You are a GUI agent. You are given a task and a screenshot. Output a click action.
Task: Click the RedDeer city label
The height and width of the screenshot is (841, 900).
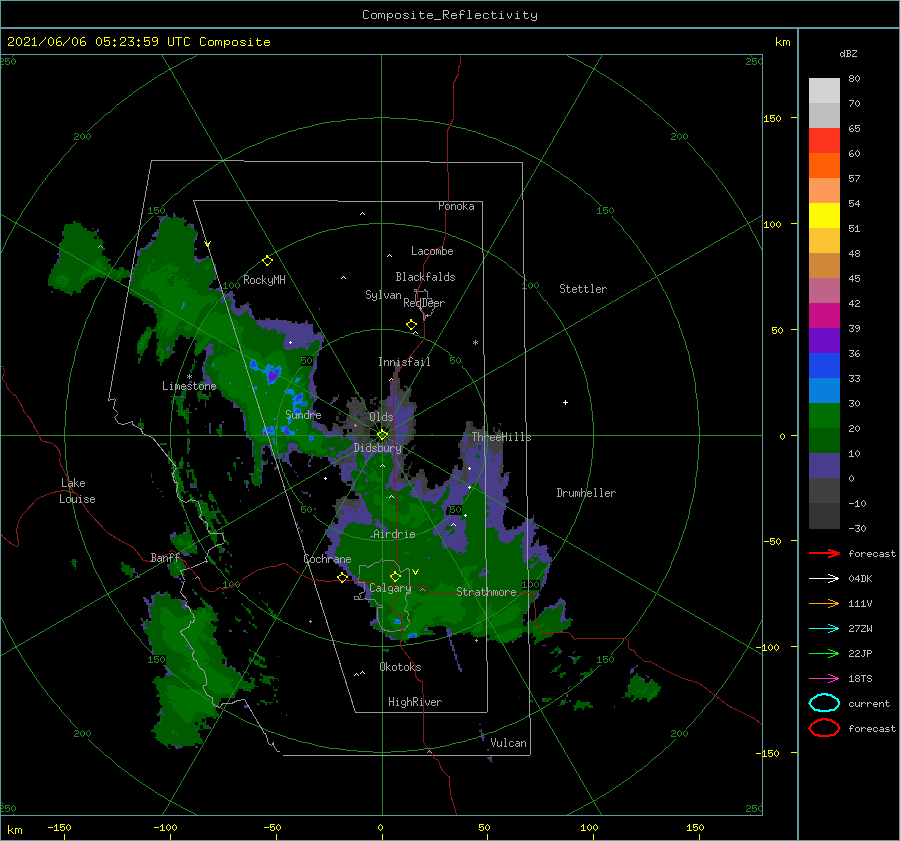(424, 303)
